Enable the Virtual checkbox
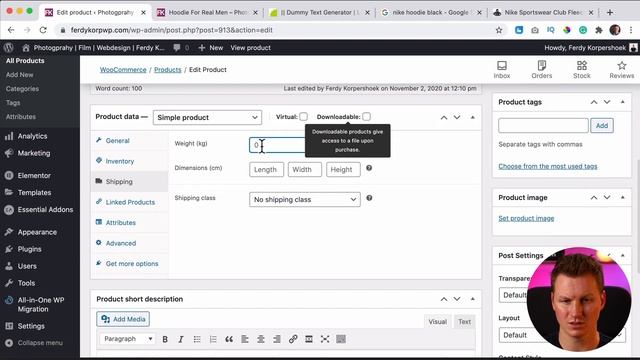Screen dimensions: 640x360 [303, 117]
